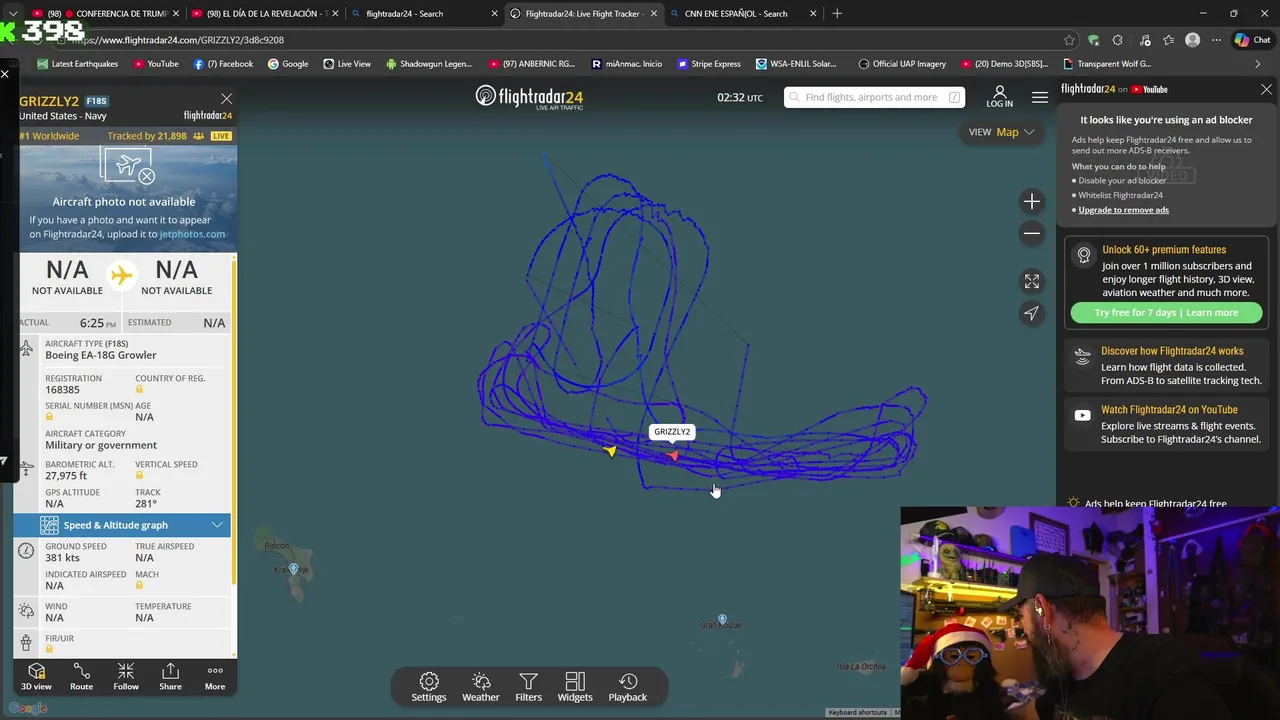Open the (7) Facebook bookmark
The height and width of the screenshot is (720, 1280).
223,64
